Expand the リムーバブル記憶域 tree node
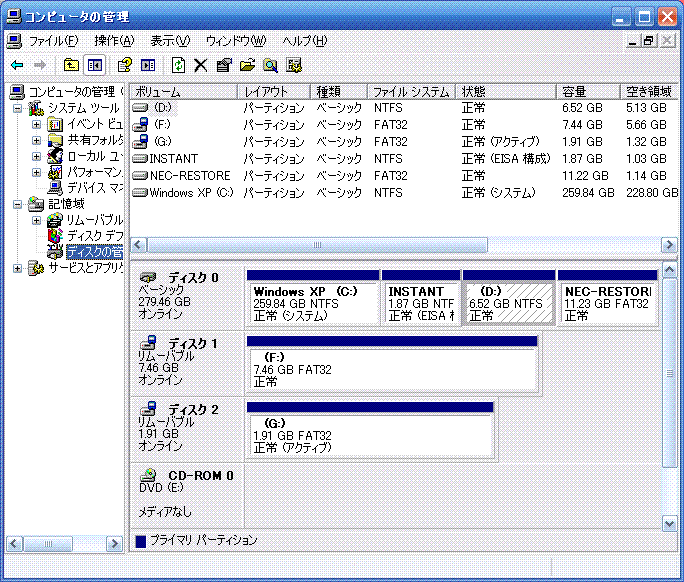 [x=37, y=220]
